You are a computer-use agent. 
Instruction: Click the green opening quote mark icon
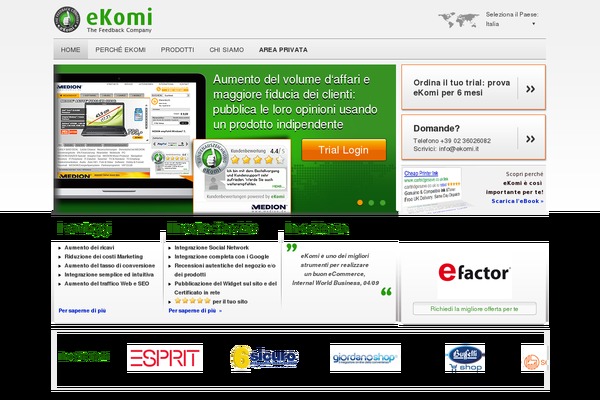[x=292, y=247]
